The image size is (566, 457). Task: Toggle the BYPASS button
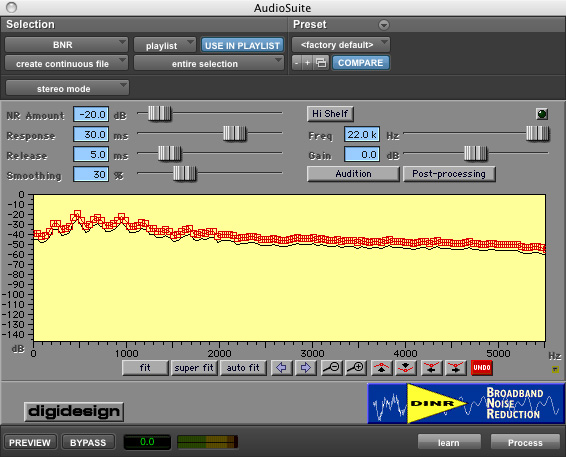pos(88,443)
